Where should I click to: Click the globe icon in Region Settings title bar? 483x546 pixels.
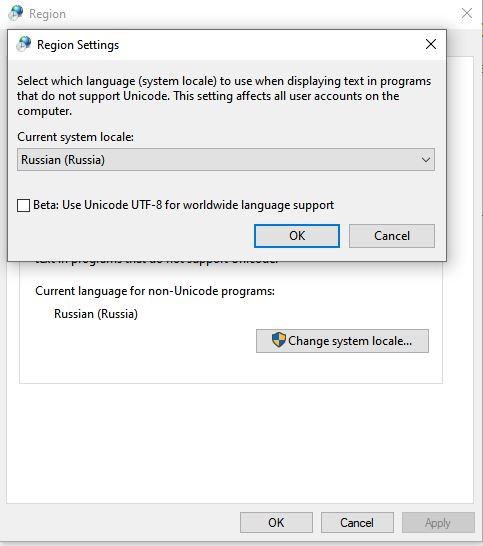[x=24, y=44]
